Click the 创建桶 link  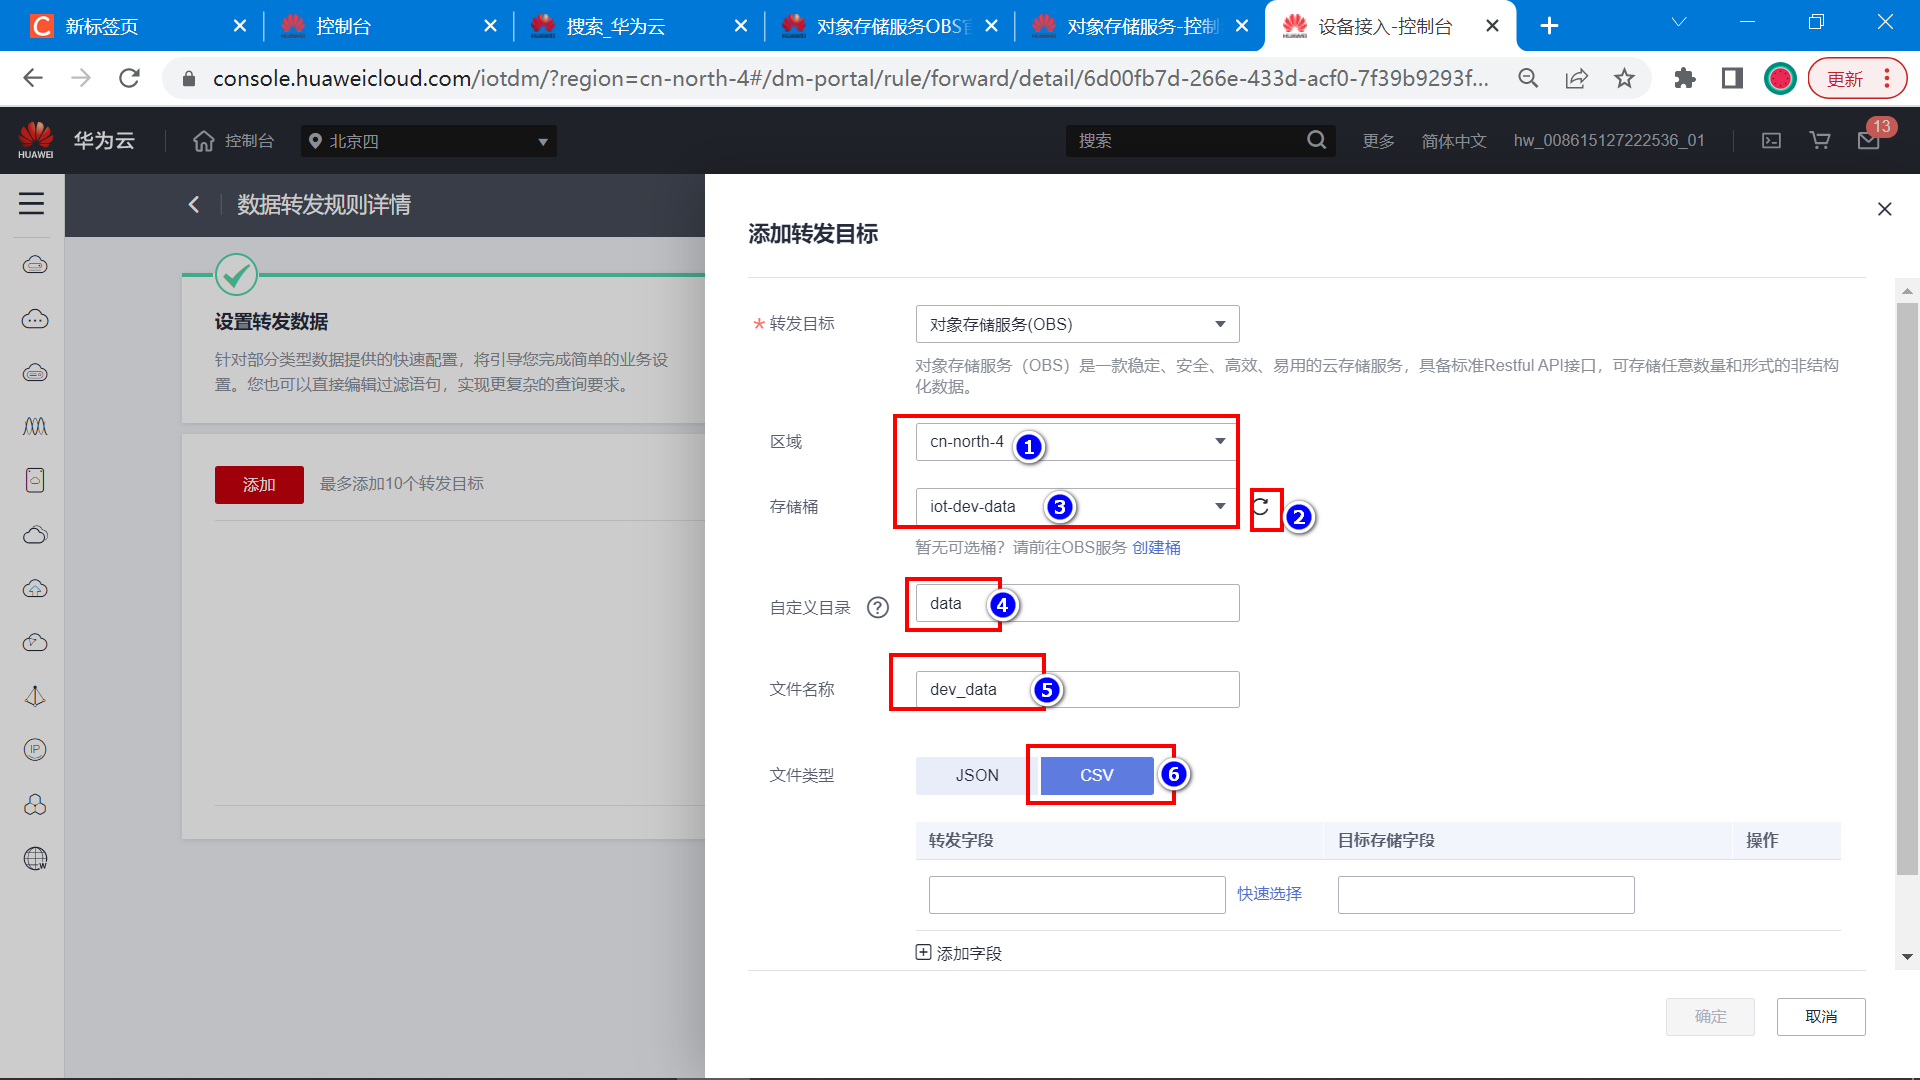(x=1156, y=547)
